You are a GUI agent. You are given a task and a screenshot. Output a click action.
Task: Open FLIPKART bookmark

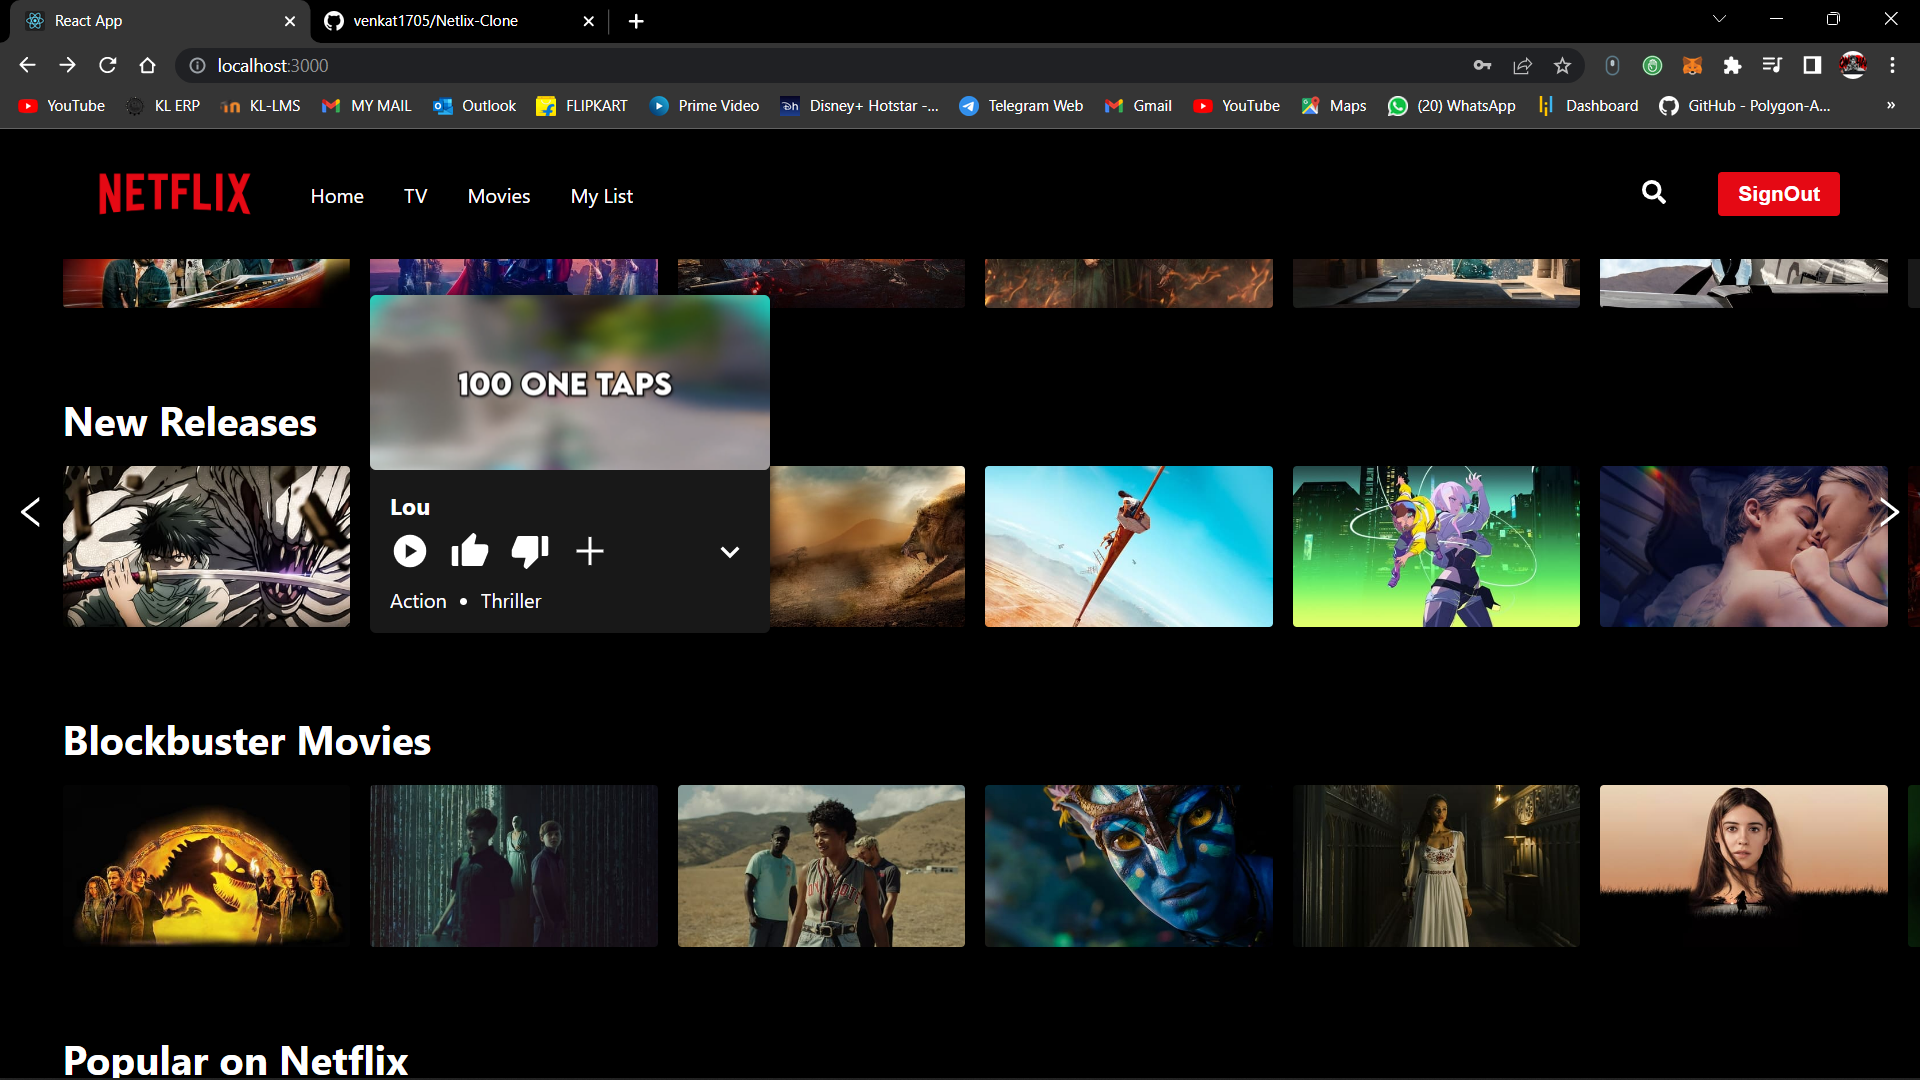[x=582, y=106]
